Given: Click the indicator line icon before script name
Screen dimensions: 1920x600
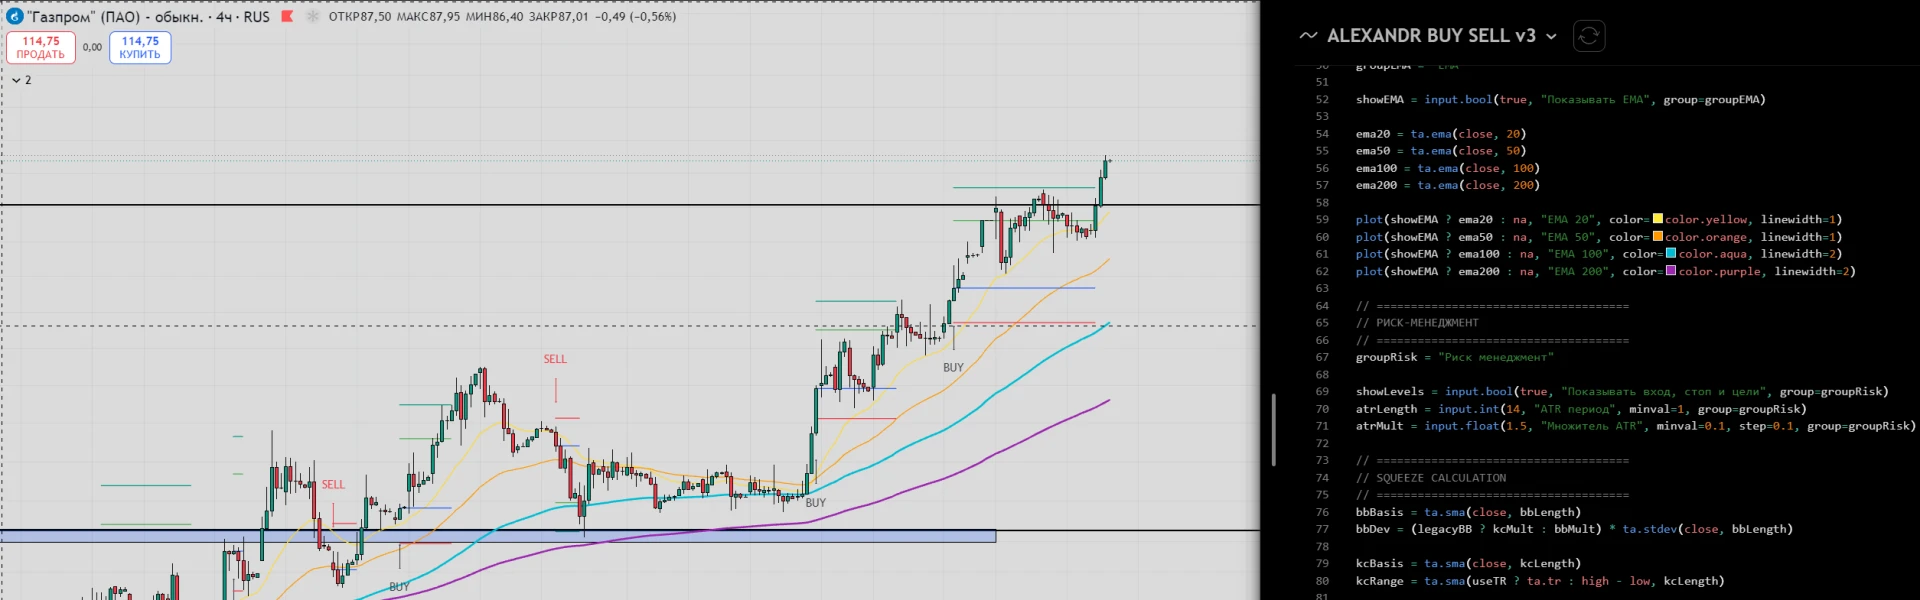Looking at the screenshot, I should coord(1308,36).
